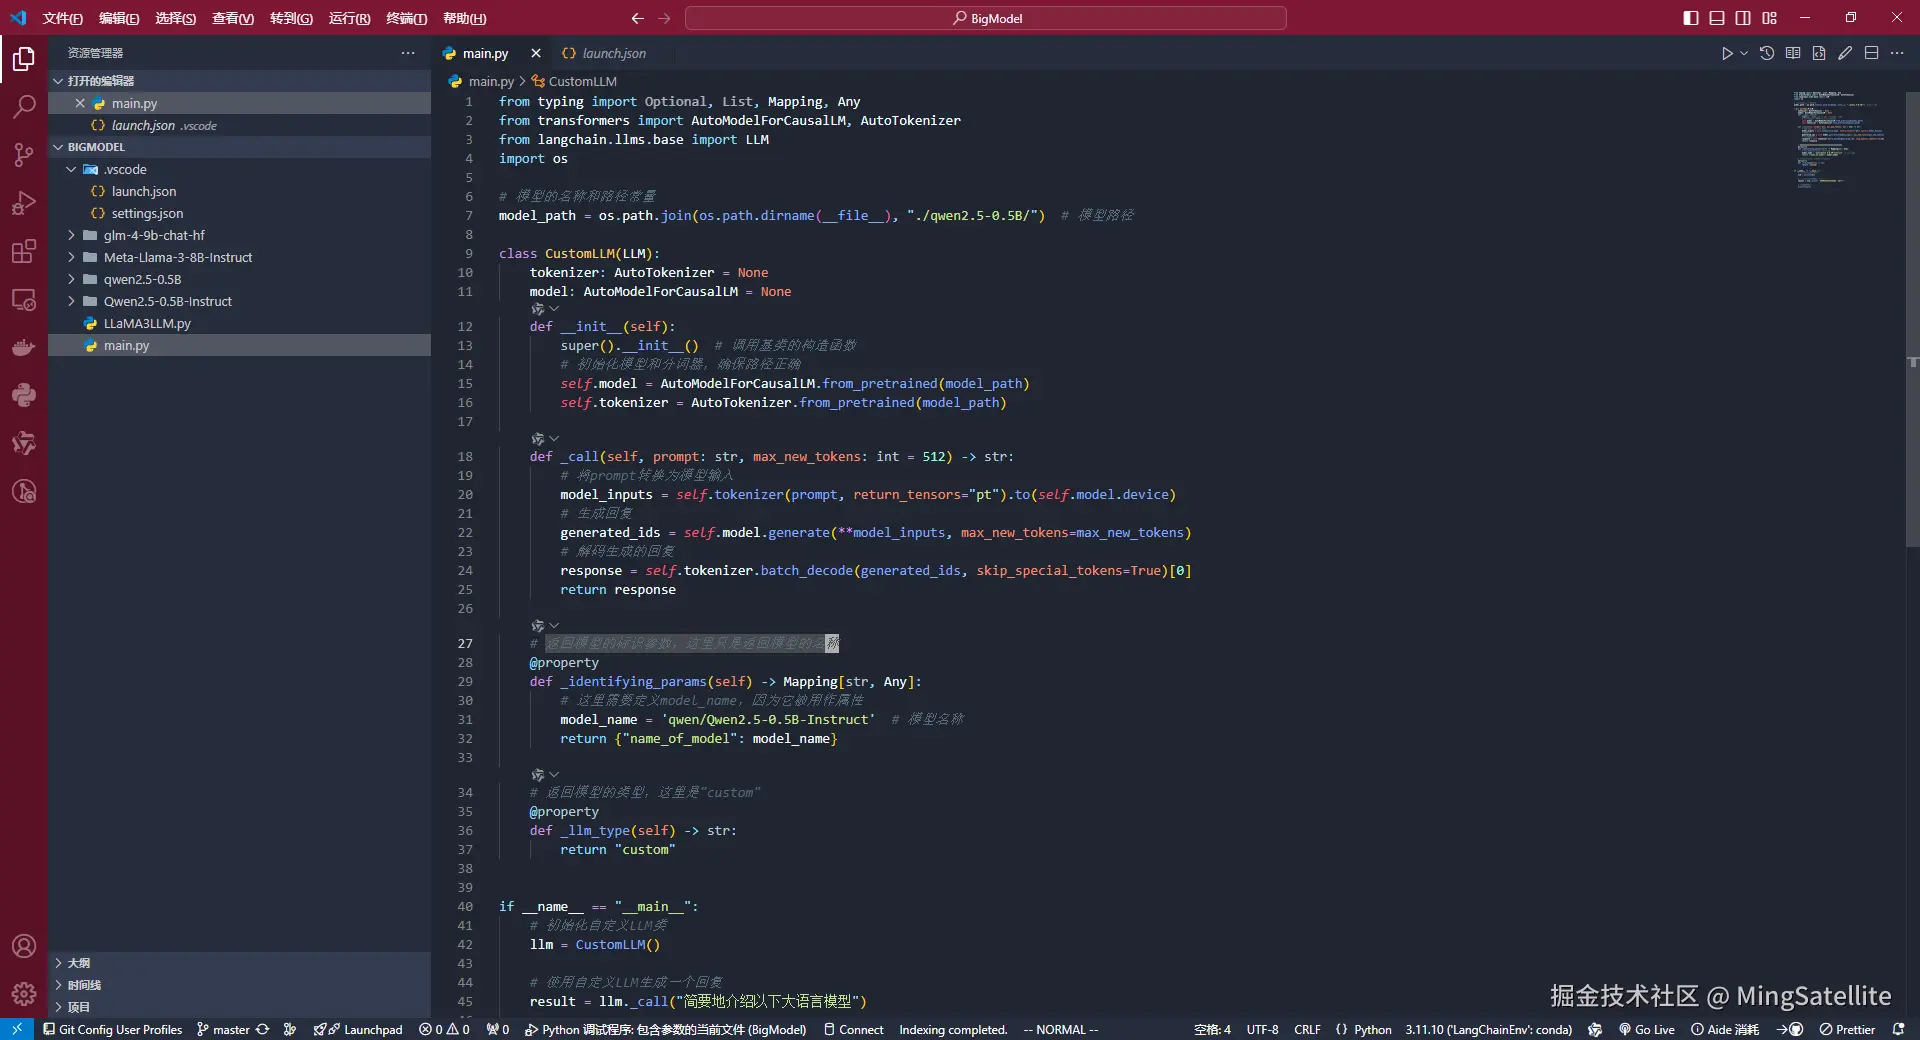Open the Manage gear menu
The image size is (1920, 1040).
(24, 994)
